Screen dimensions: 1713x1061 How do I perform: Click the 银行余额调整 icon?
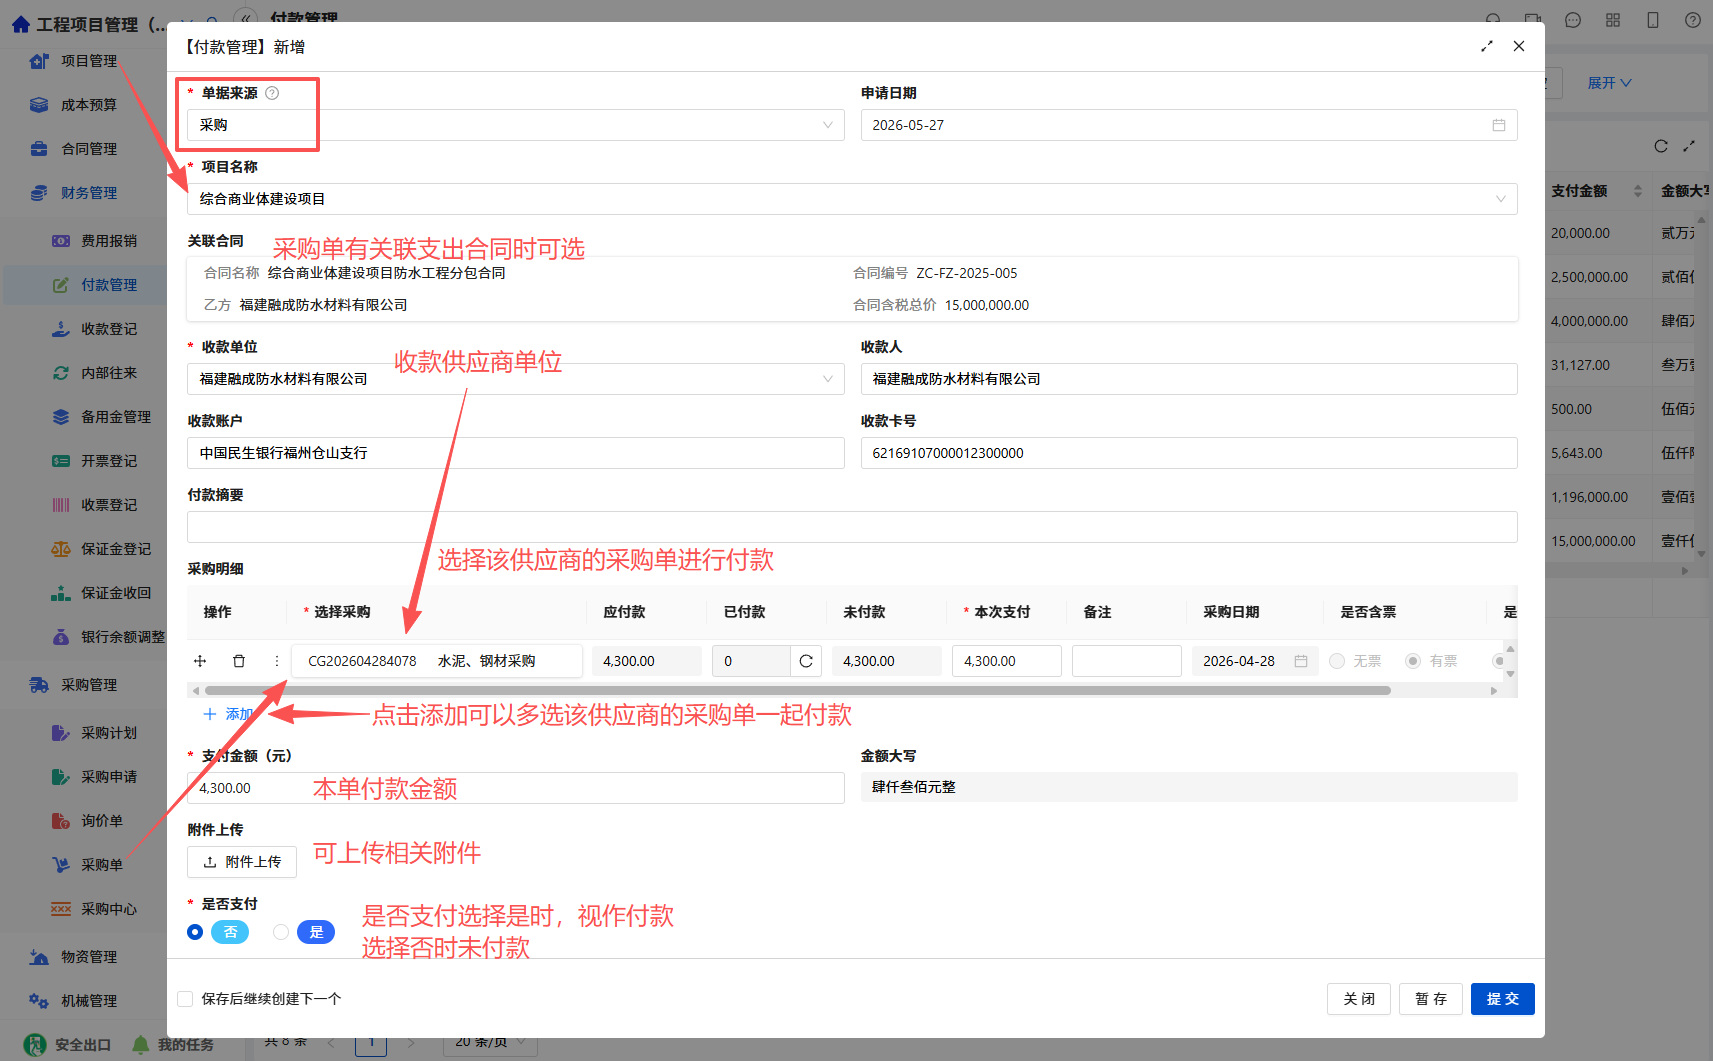click(61, 637)
